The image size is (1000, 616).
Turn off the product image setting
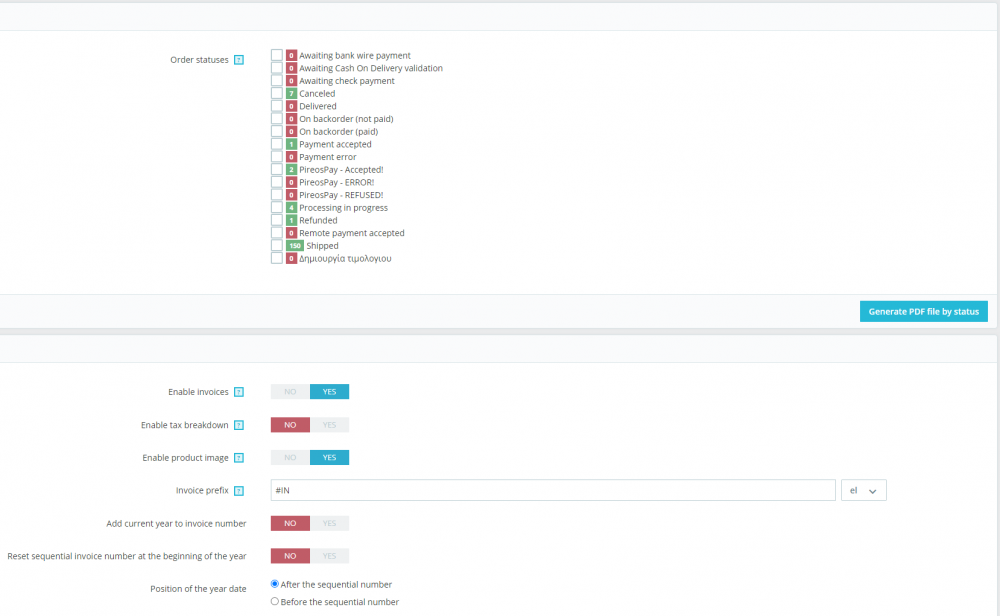(289, 457)
